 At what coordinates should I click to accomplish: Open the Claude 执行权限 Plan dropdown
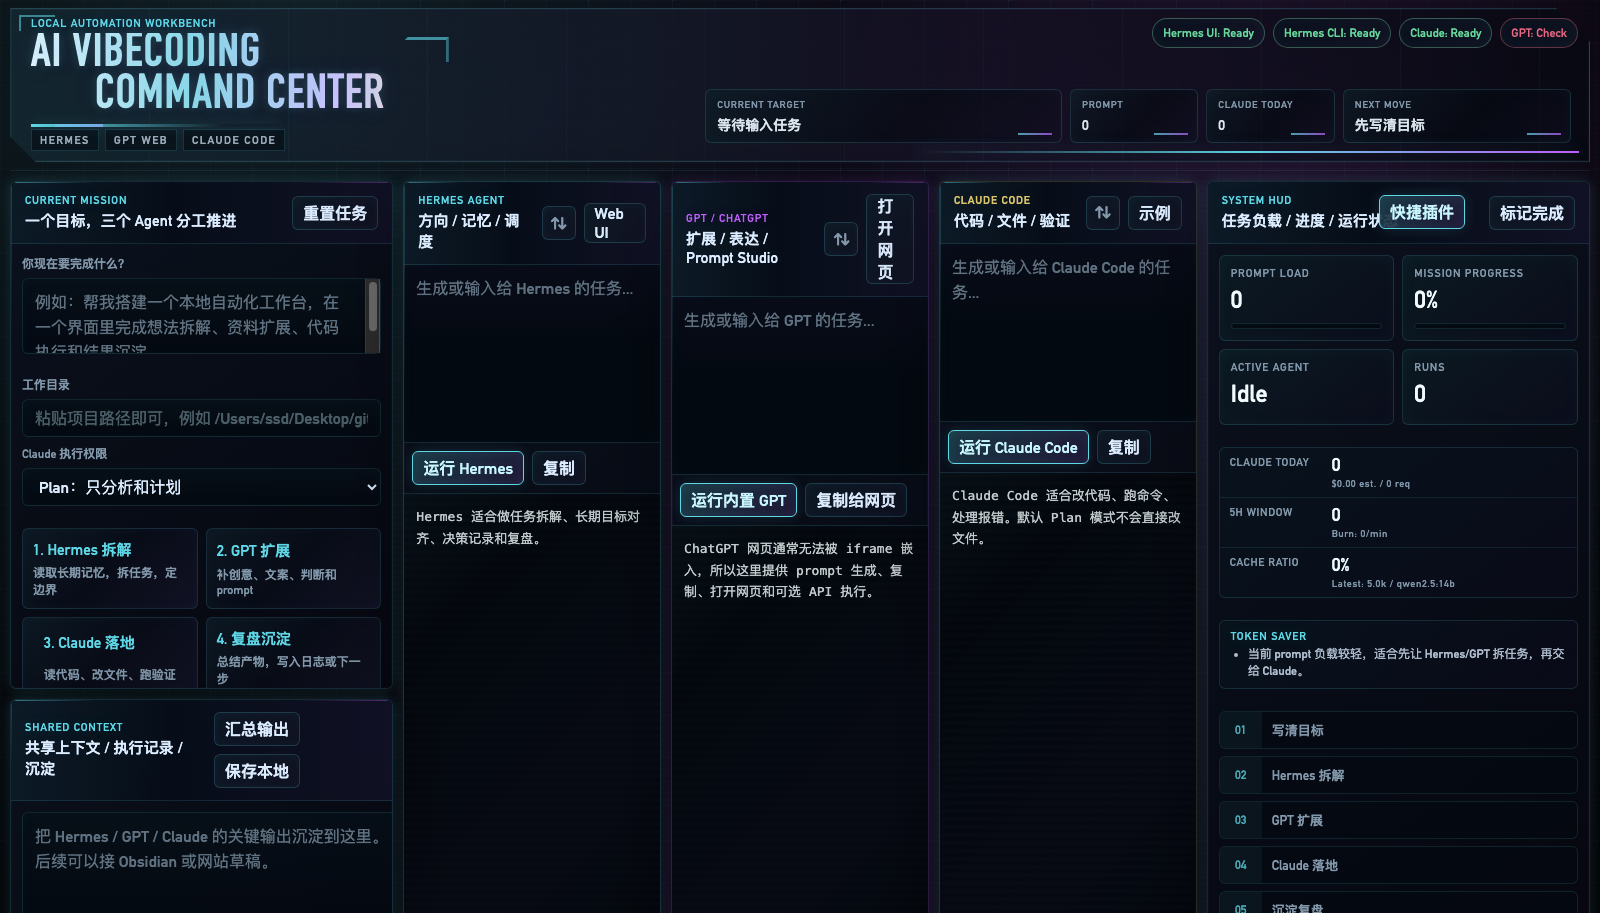(x=201, y=487)
